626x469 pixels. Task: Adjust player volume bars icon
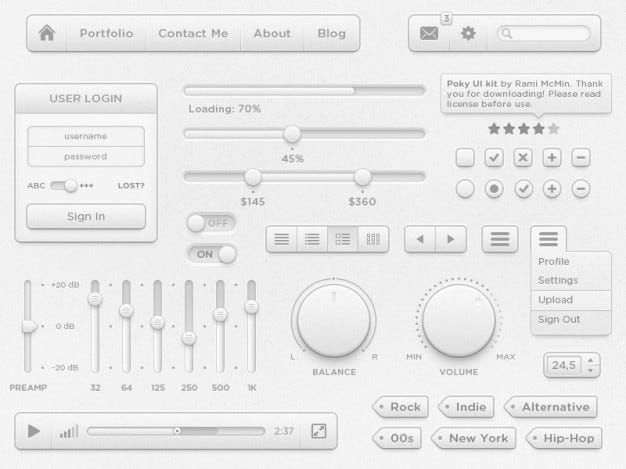point(69,431)
